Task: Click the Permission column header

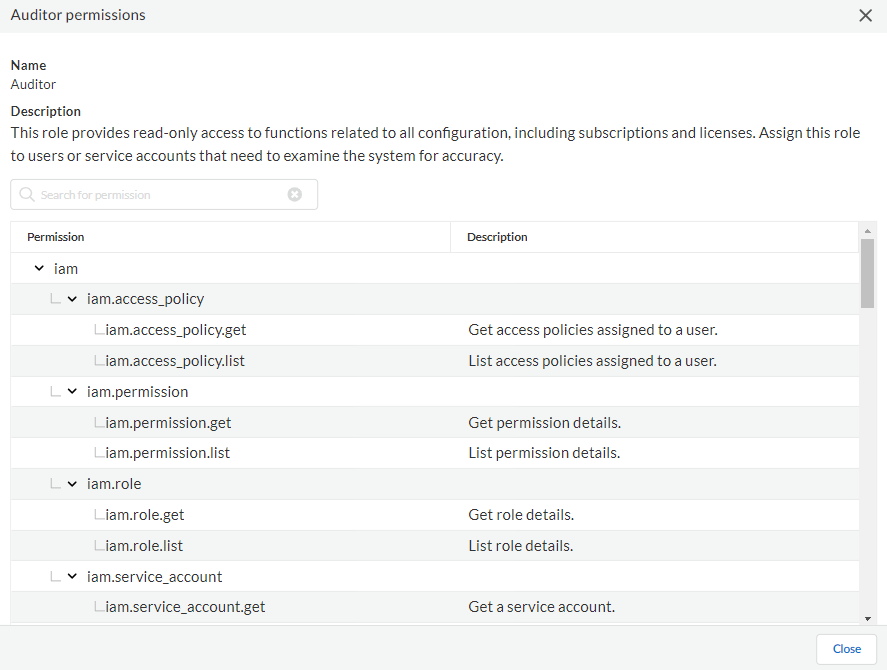Action: click(x=56, y=237)
